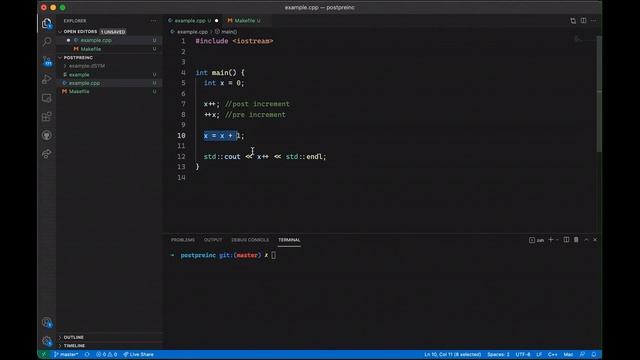Expand the example.dSYM folder
The image size is (640, 360).
click(87, 66)
